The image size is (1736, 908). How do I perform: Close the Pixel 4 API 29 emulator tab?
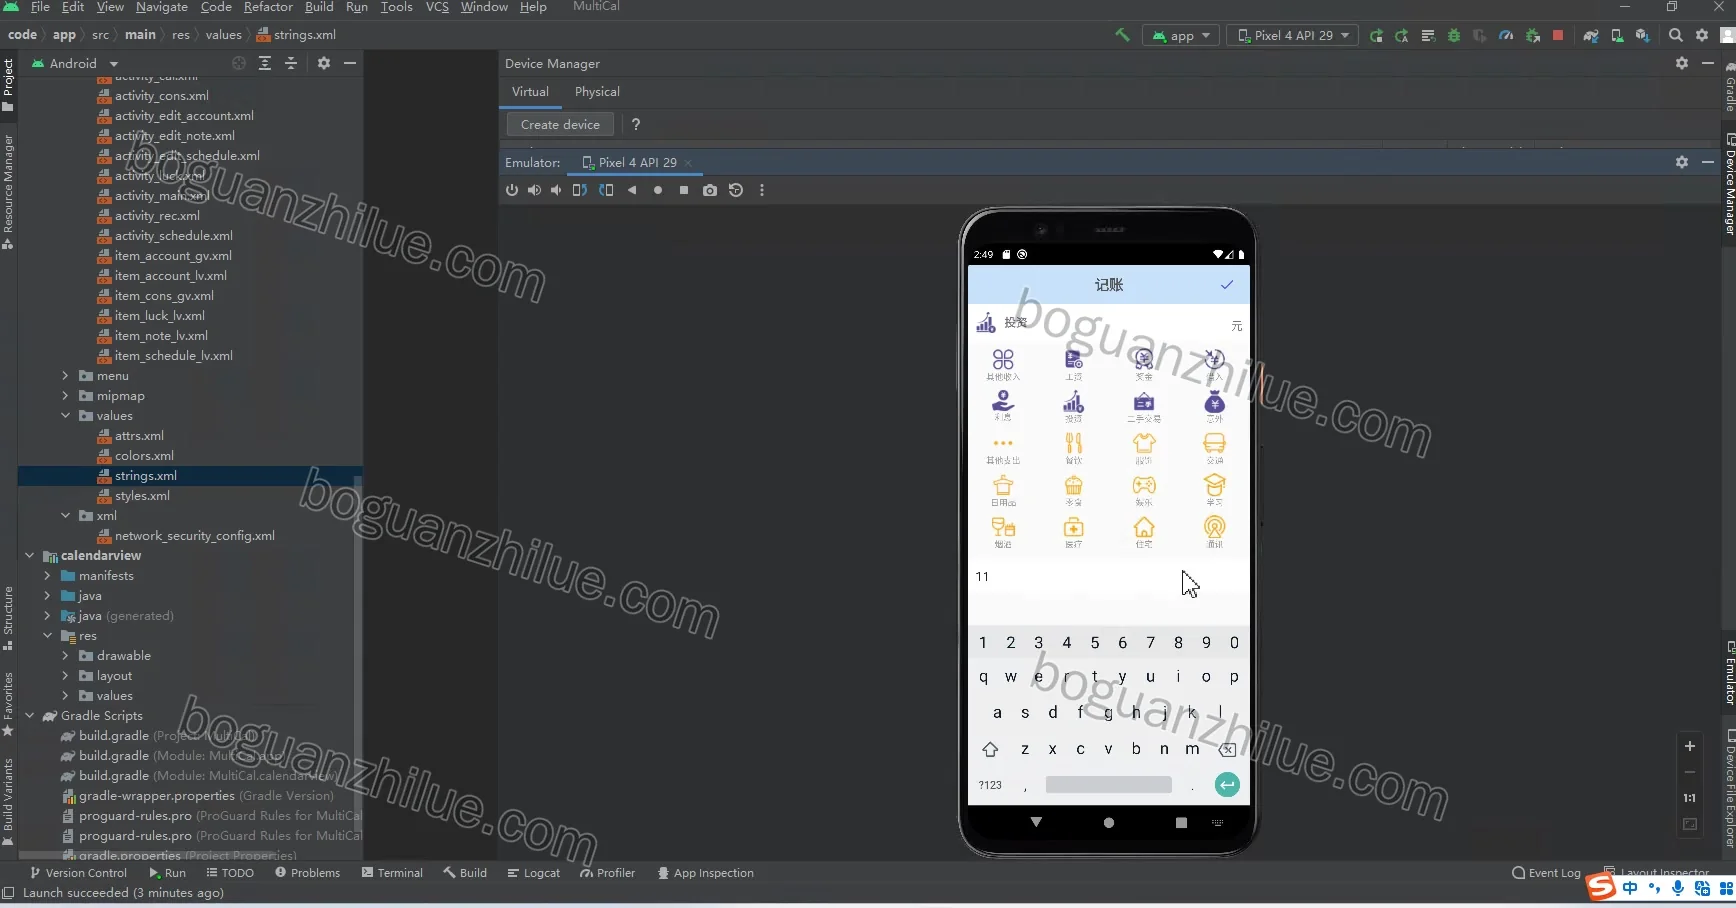point(688,163)
